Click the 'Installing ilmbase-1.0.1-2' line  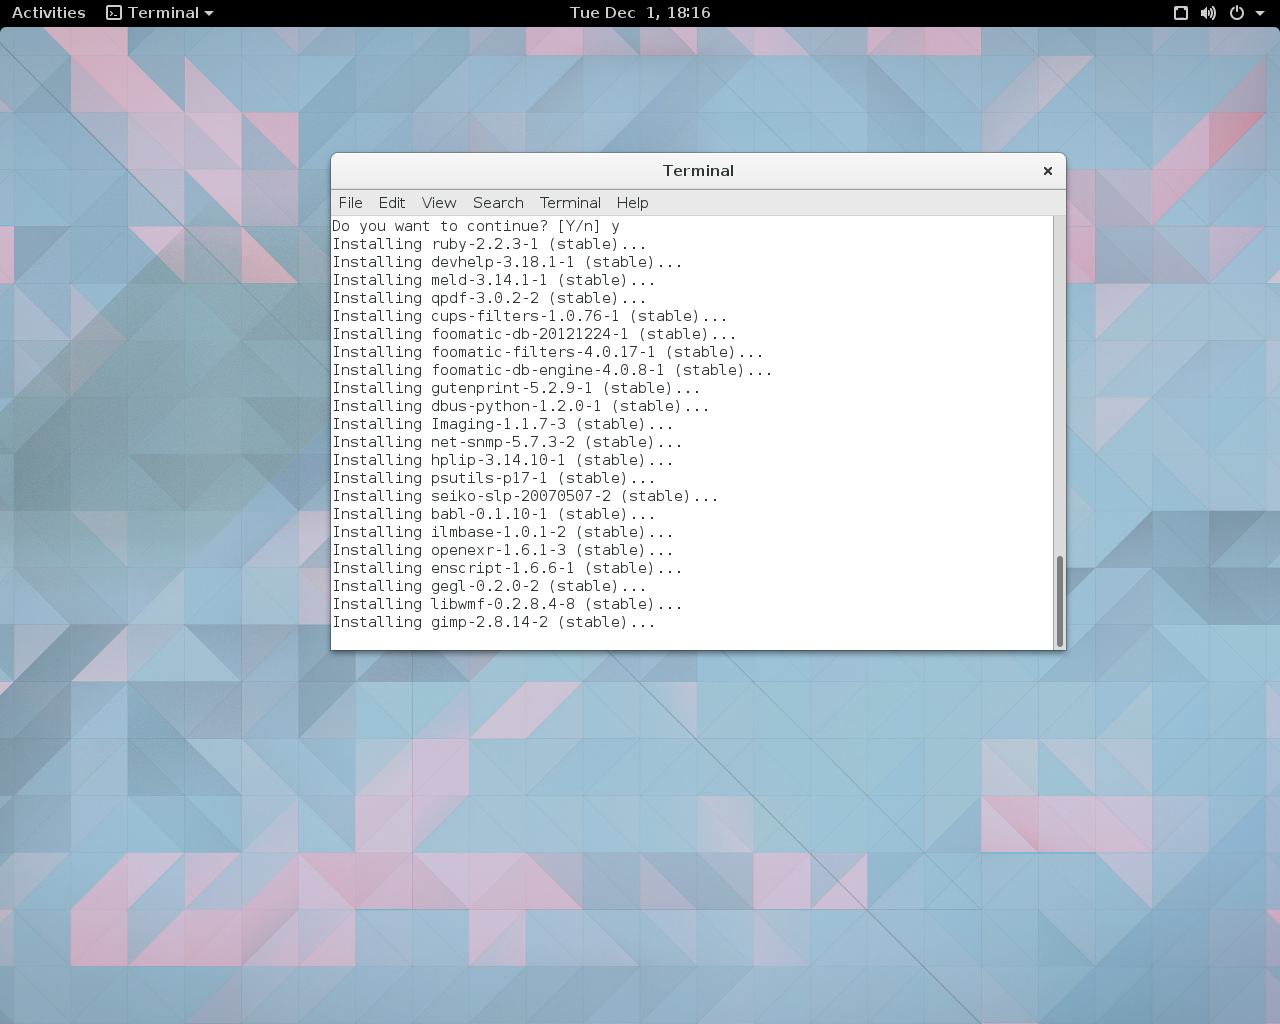503,532
